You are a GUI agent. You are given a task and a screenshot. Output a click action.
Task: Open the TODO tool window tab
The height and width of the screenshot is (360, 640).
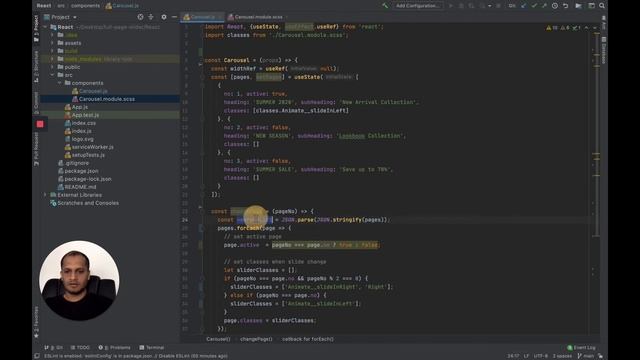pos(80,347)
